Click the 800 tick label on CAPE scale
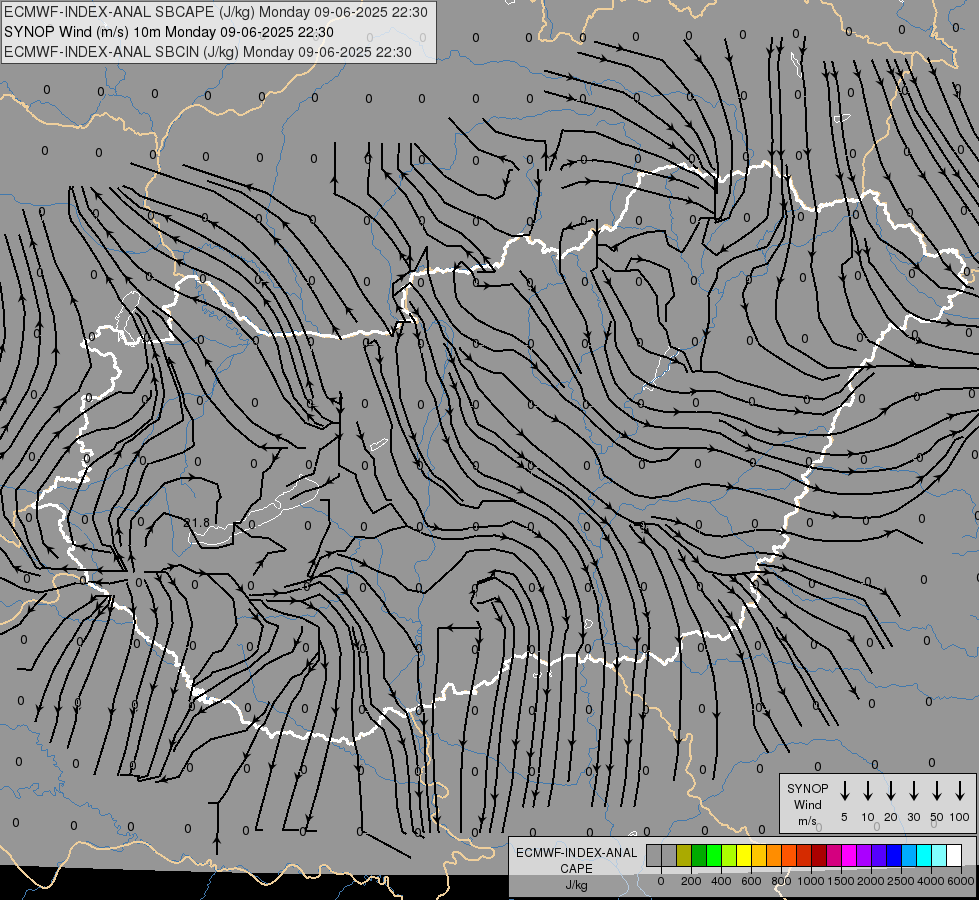This screenshot has height=900, width=979. [x=781, y=881]
